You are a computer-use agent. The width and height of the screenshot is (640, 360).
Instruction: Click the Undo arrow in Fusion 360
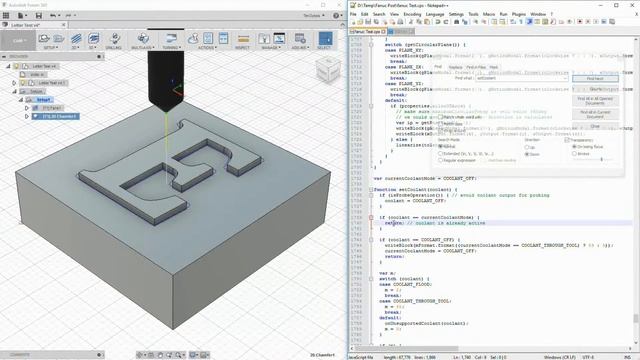(53, 16)
